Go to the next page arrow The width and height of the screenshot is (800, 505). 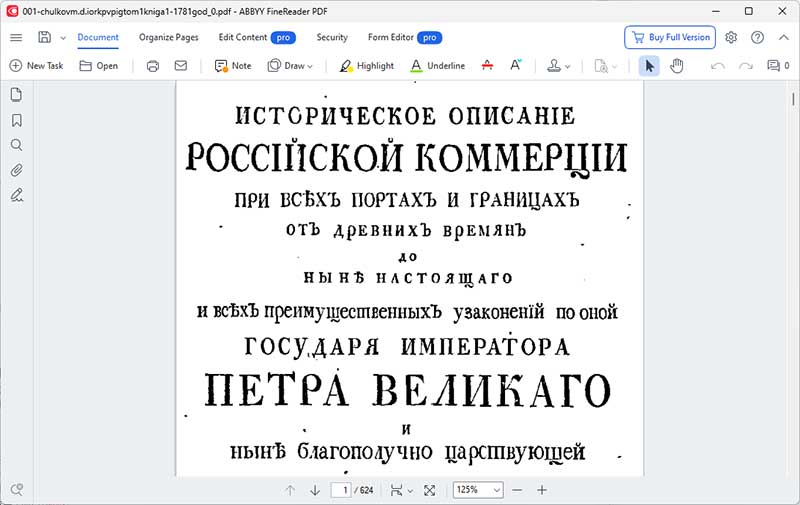(315, 490)
